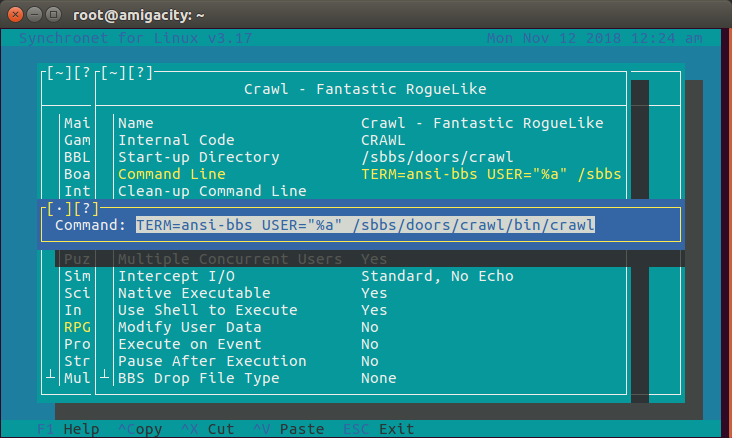Click ^V Paste in bottom status bar

tap(289, 429)
